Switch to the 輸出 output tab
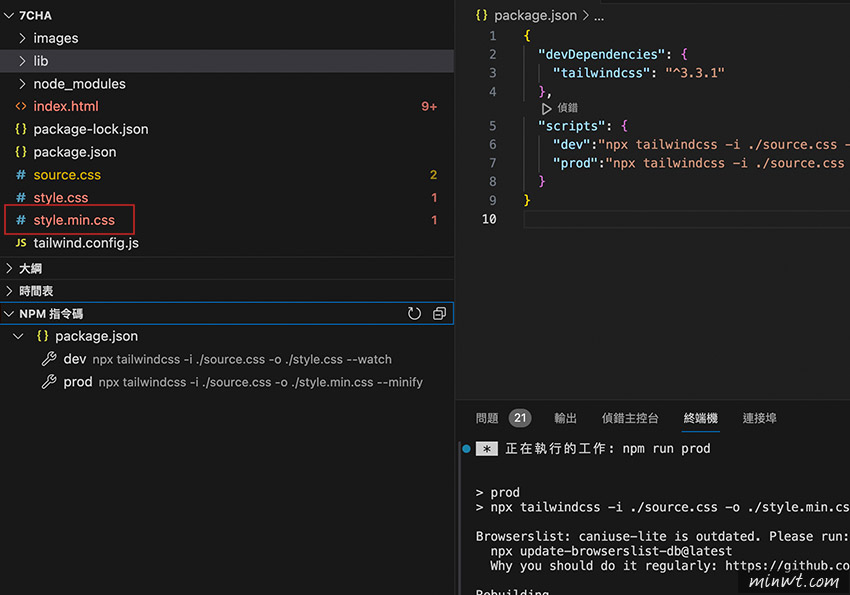The height and width of the screenshot is (595, 850). (x=565, y=418)
